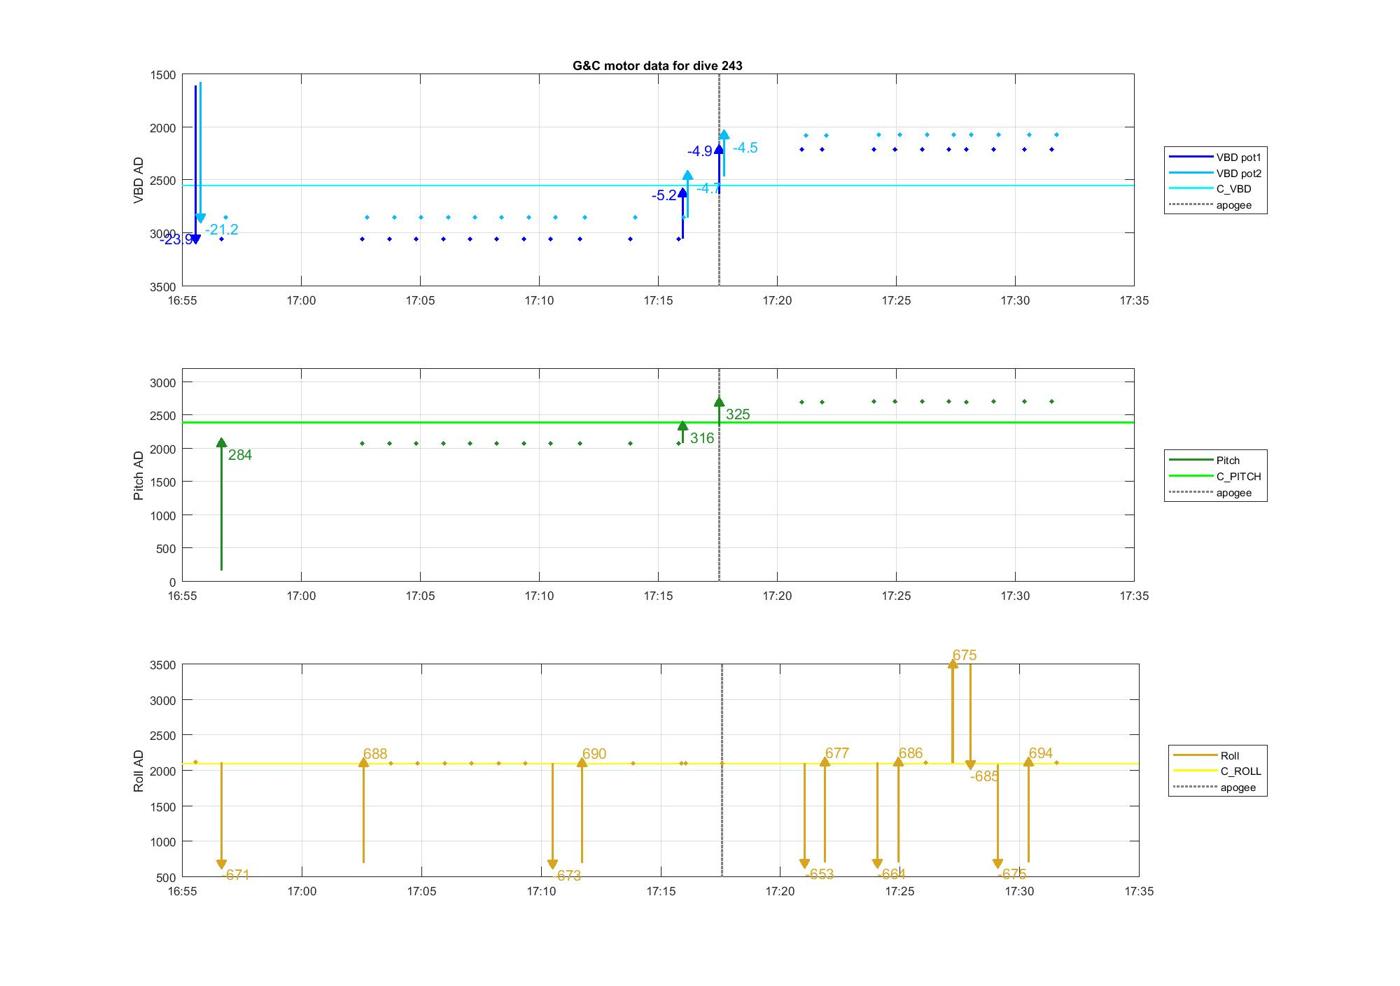Click the '690' roll annotation
Image resolution: width=1400 pixels, height=986 pixels.
(x=594, y=754)
